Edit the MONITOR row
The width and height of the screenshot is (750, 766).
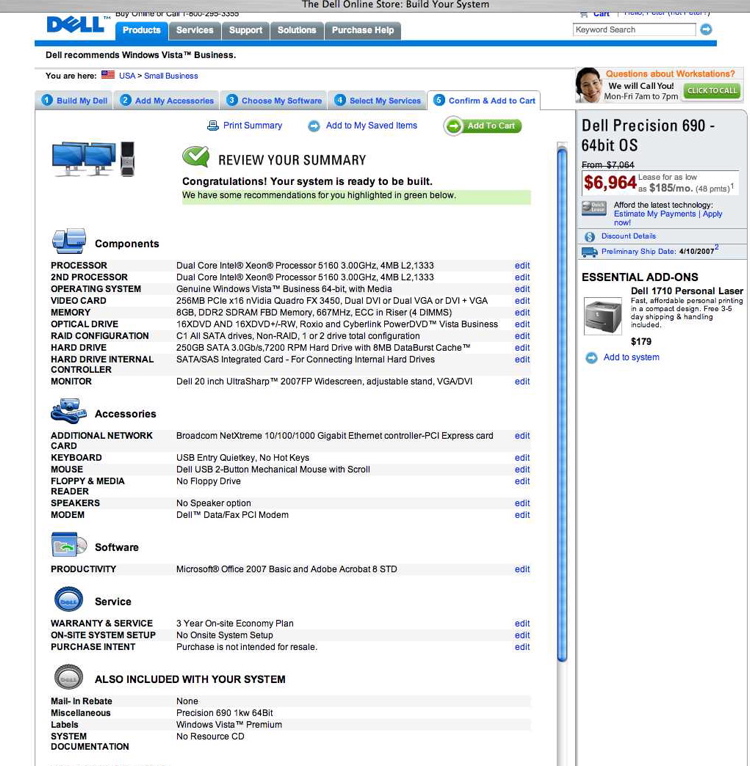(x=522, y=382)
